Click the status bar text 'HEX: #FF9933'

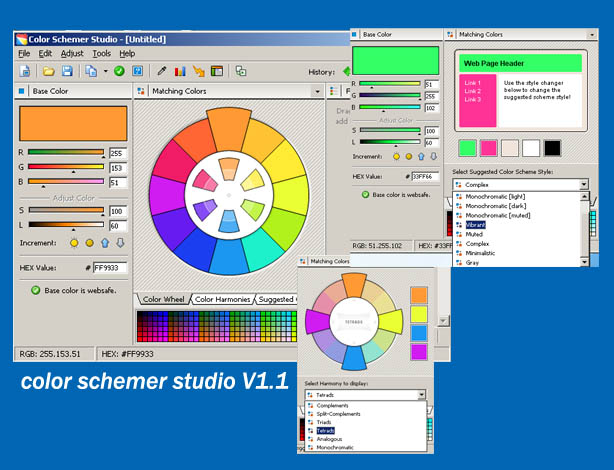click(127, 354)
